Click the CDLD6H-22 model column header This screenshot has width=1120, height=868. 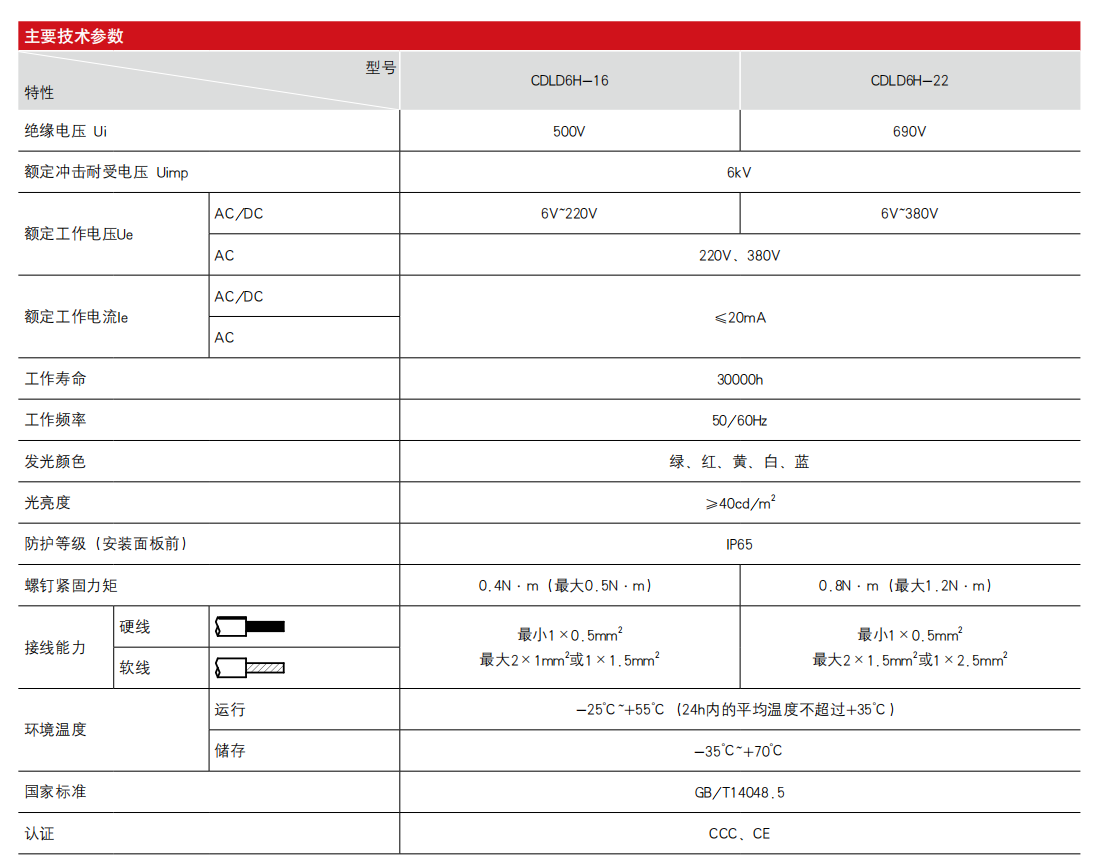click(909, 81)
